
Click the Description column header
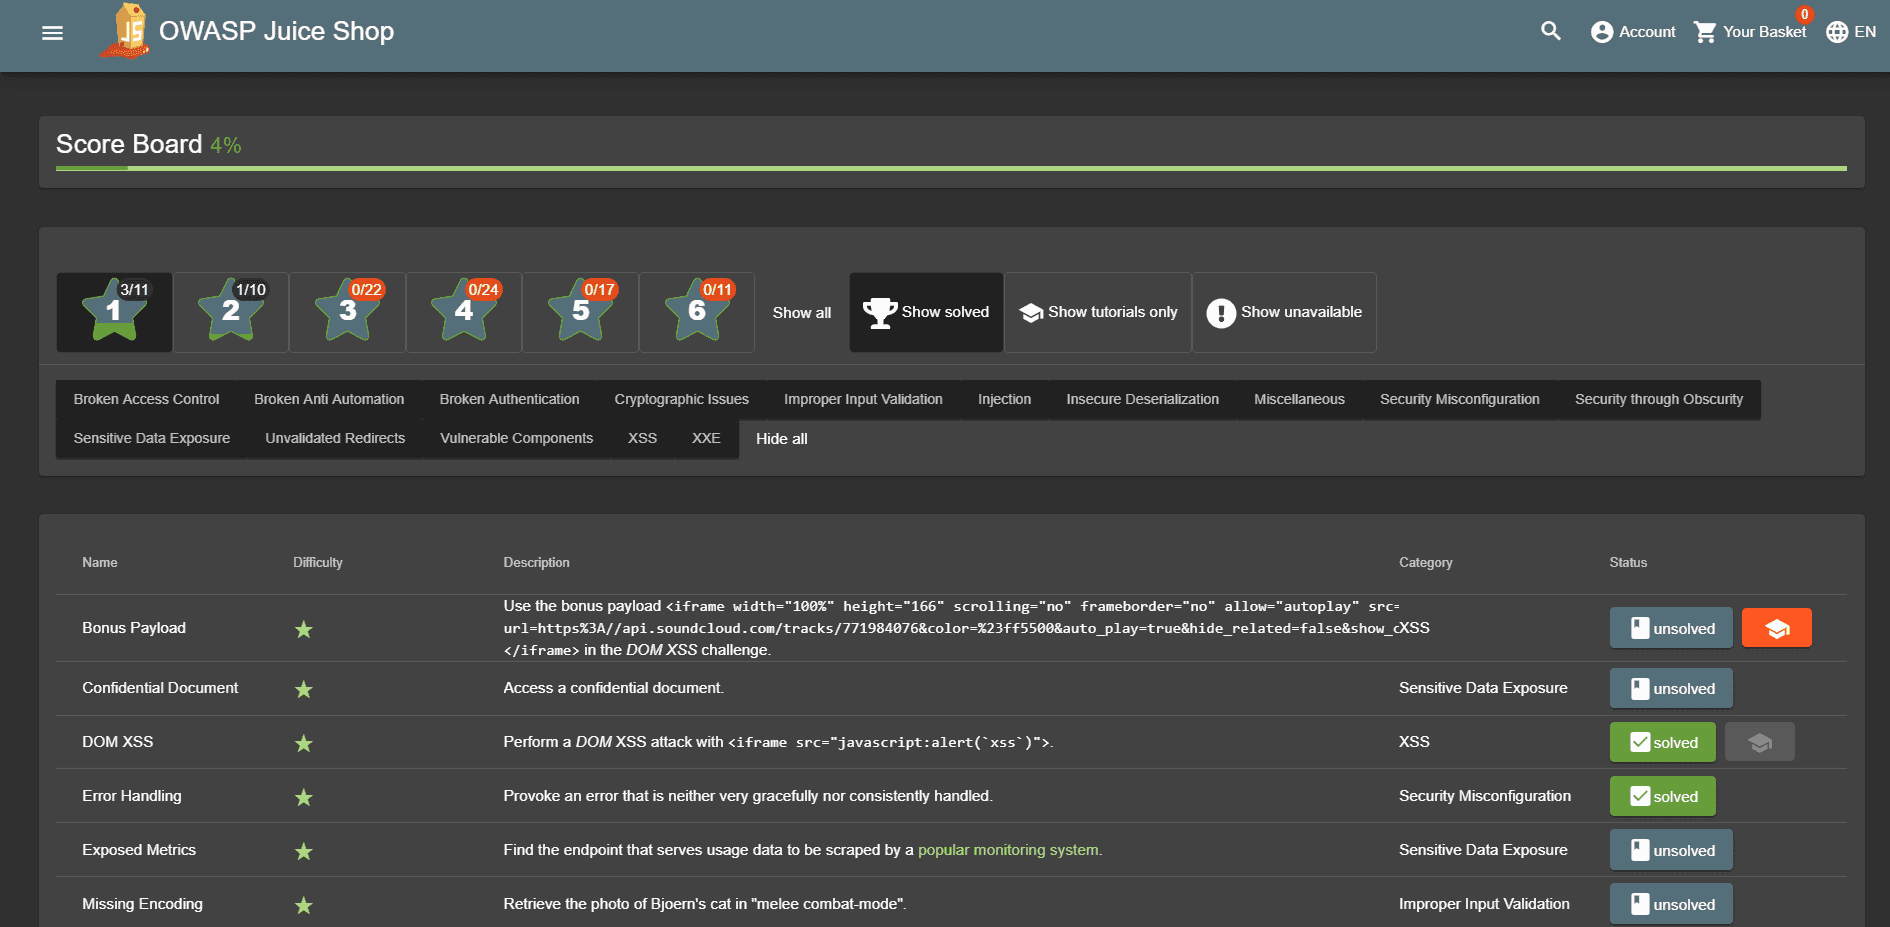pos(536,563)
